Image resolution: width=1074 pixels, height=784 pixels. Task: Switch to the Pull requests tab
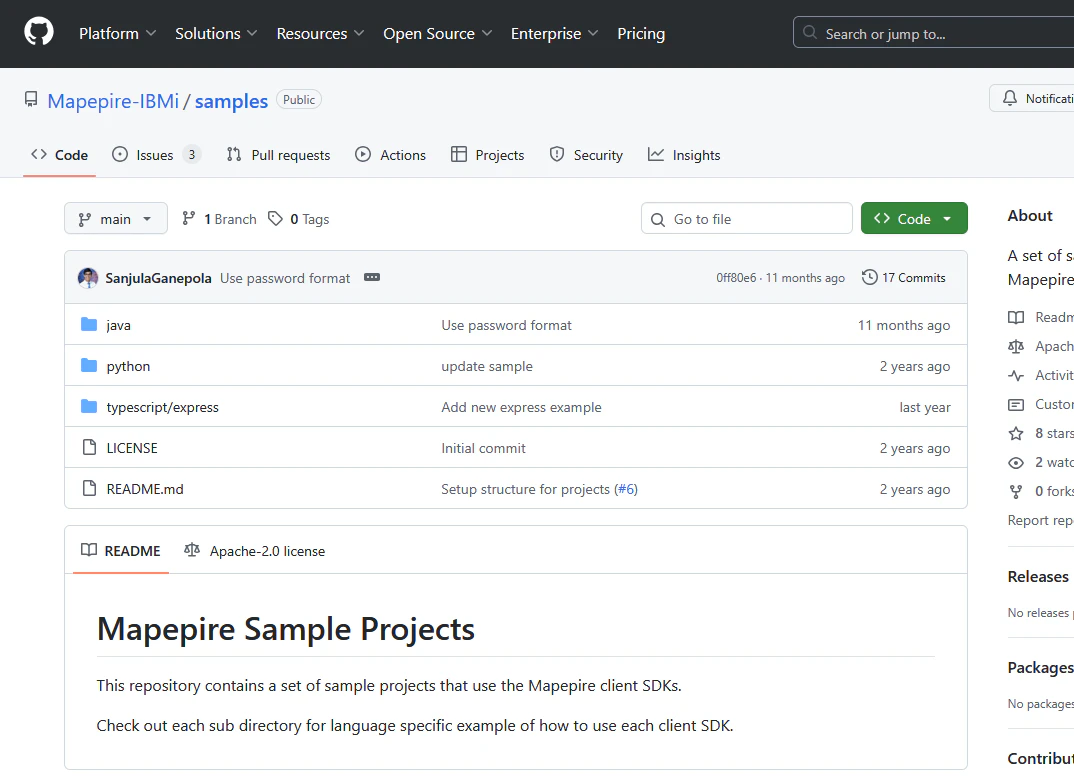278,155
